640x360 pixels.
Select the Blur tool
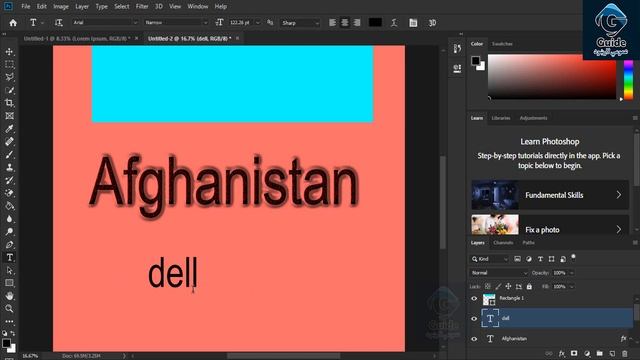click(x=9, y=219)
